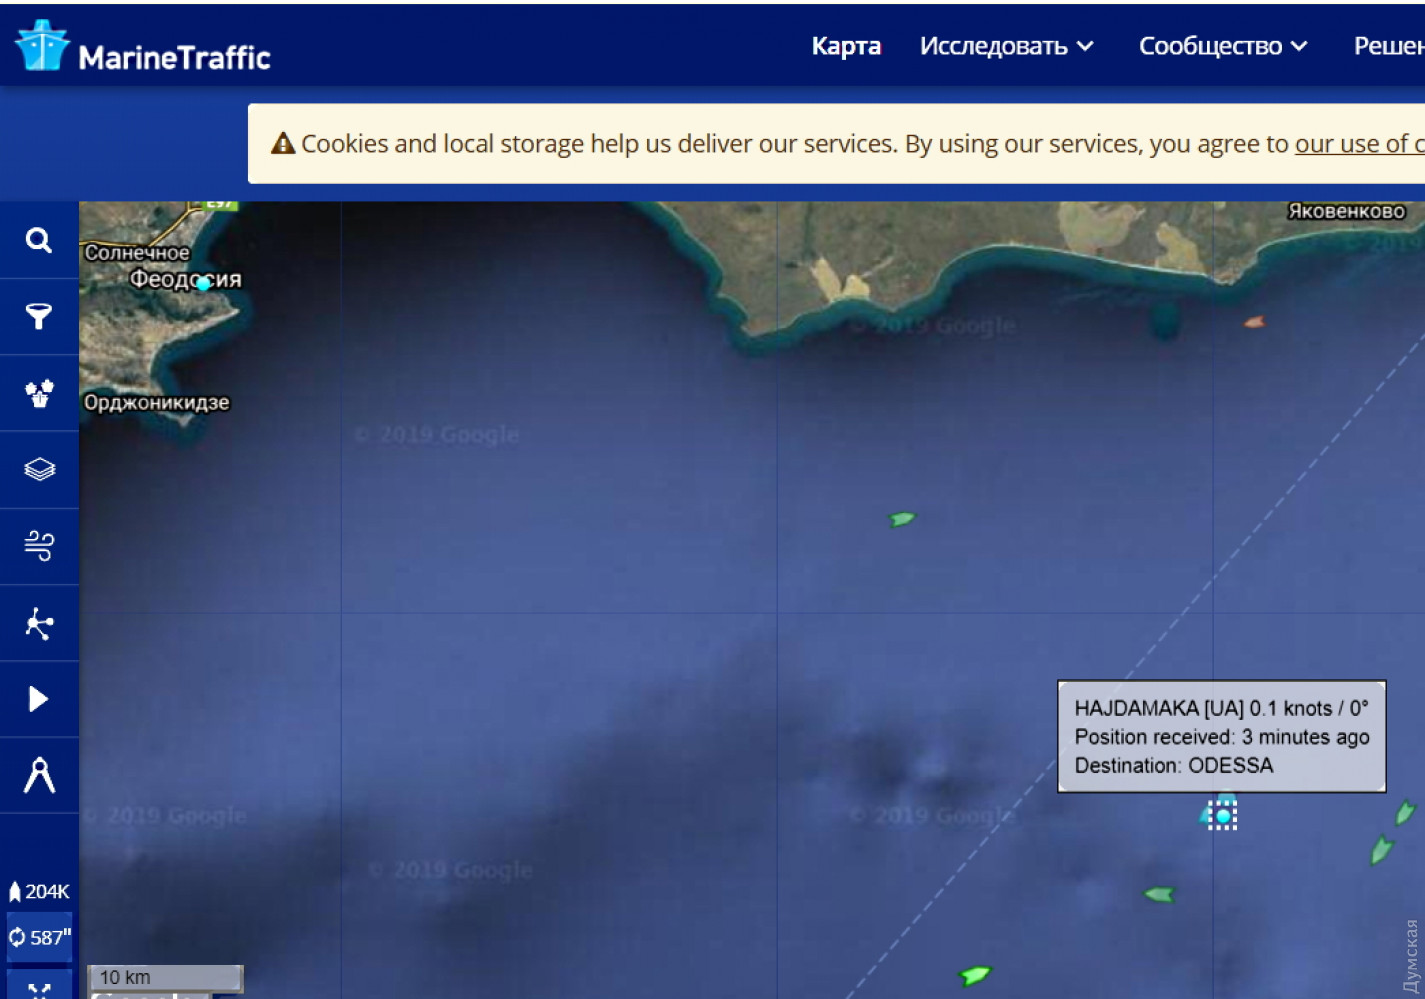Open the density/routes network icon
The image size is (1425, 999).
[x=39, y=623]
